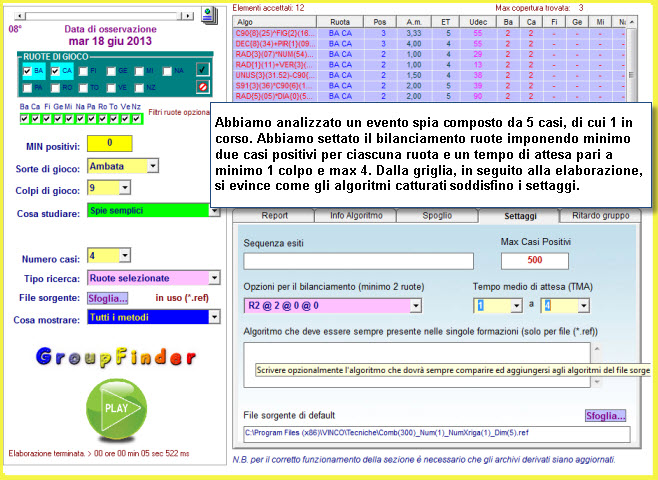Image resolution: width=658 pixels, height=480 pixels.
Task: Open the Sorte di gioco dropdown
Action: (x=153, y=166)
